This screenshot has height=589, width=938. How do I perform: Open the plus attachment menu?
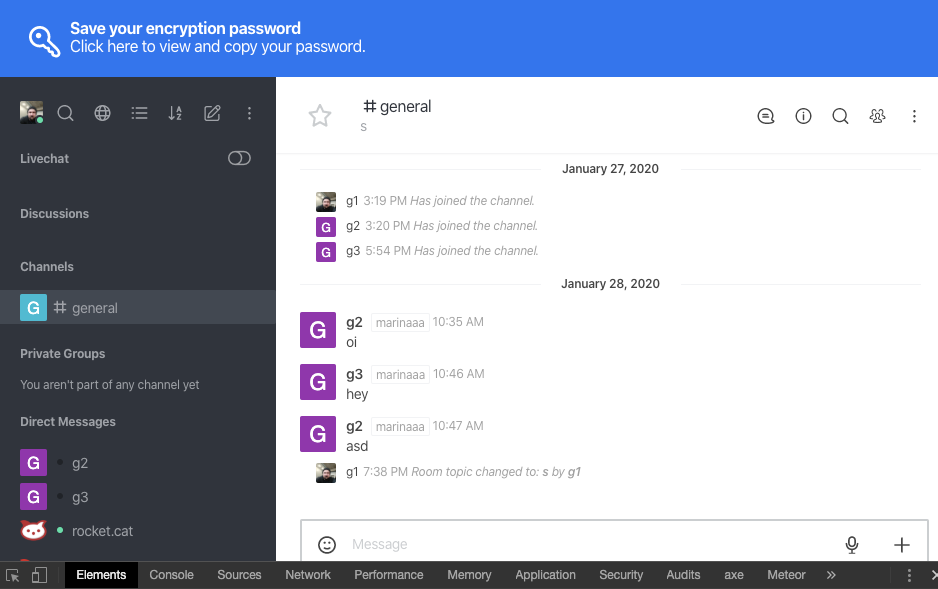[902, 545]
